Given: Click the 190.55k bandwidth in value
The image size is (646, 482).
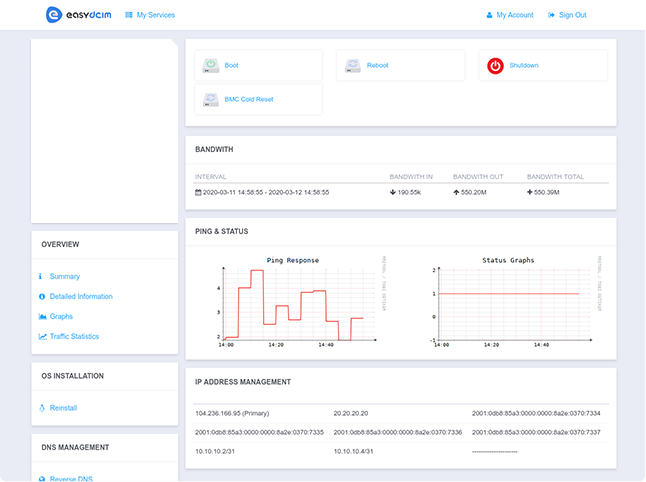Looking at the screenshot, I should click(x=409, y=192).
